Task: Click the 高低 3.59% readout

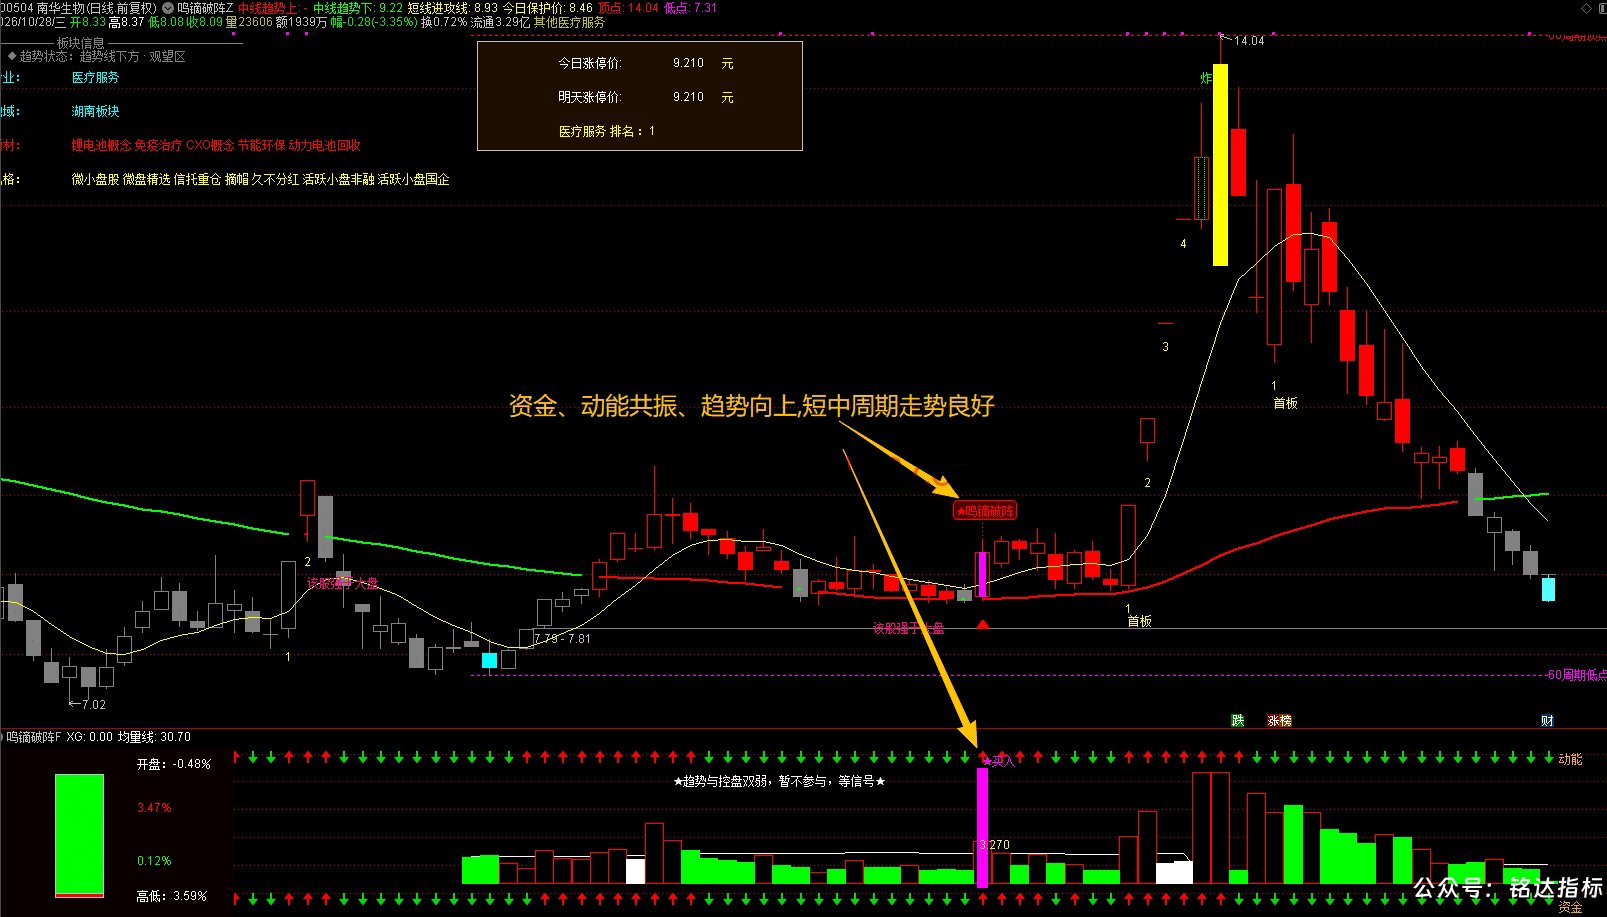Action: [172, 896]
